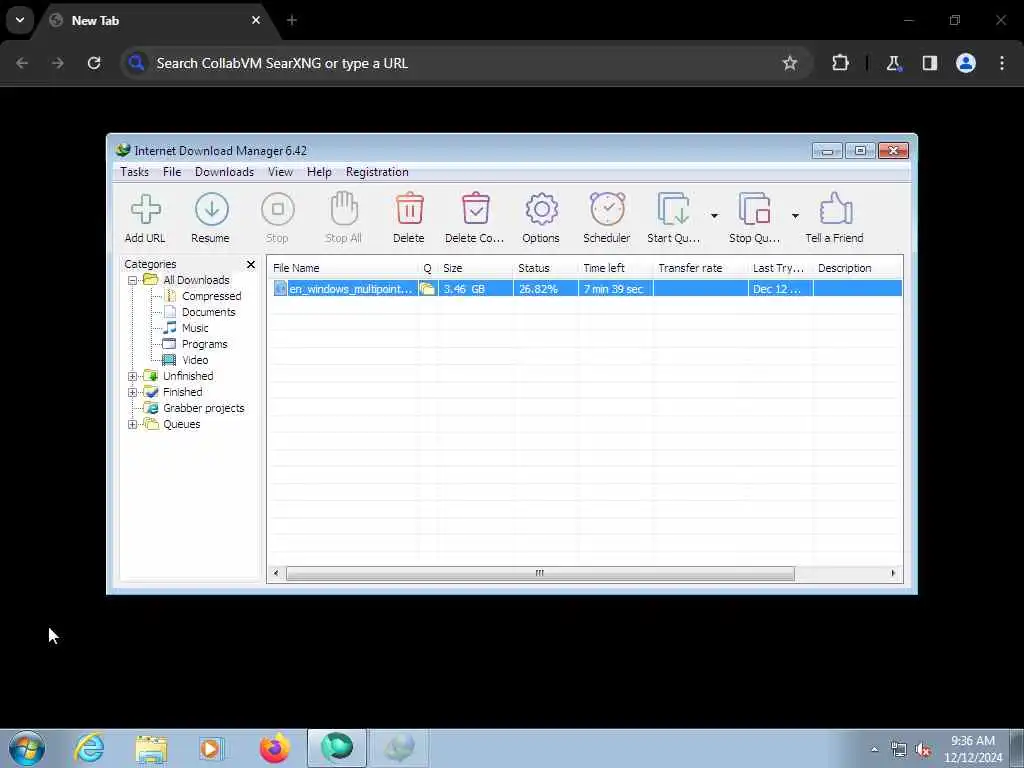Image resolution: width=1024 pixels, height=768 pixels.
Task: Click Tell a Friend thumbs-up icon
Action: tap(835, 209)
